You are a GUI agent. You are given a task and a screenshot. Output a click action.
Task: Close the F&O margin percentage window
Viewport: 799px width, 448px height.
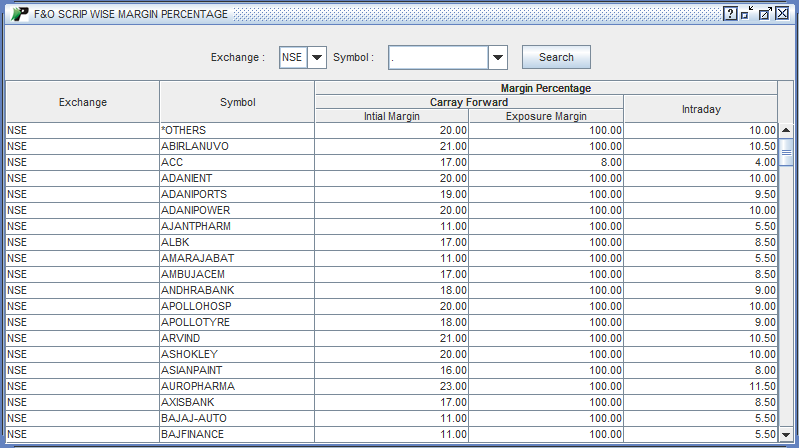(x=782, y=14)
